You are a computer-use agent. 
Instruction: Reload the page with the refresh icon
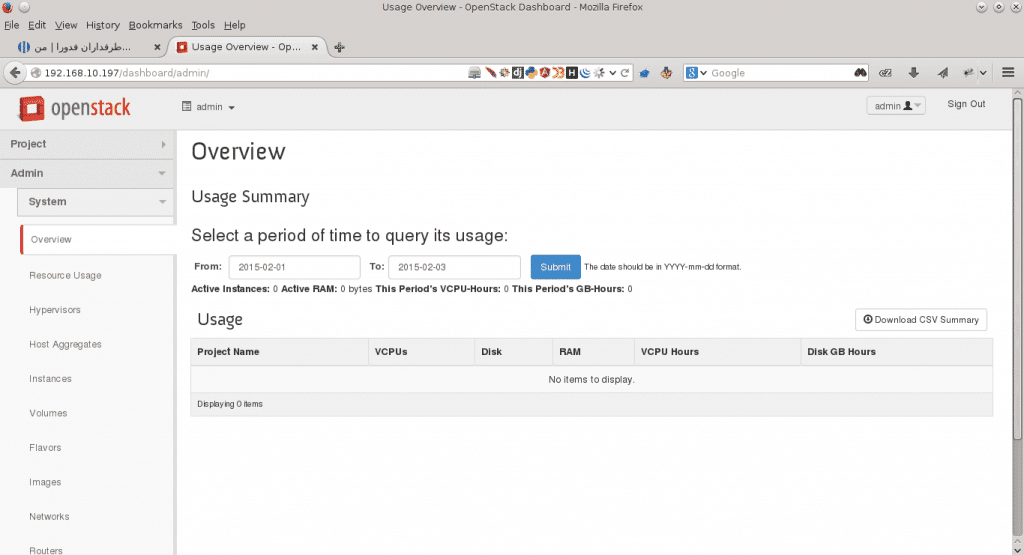pos(625,73)
